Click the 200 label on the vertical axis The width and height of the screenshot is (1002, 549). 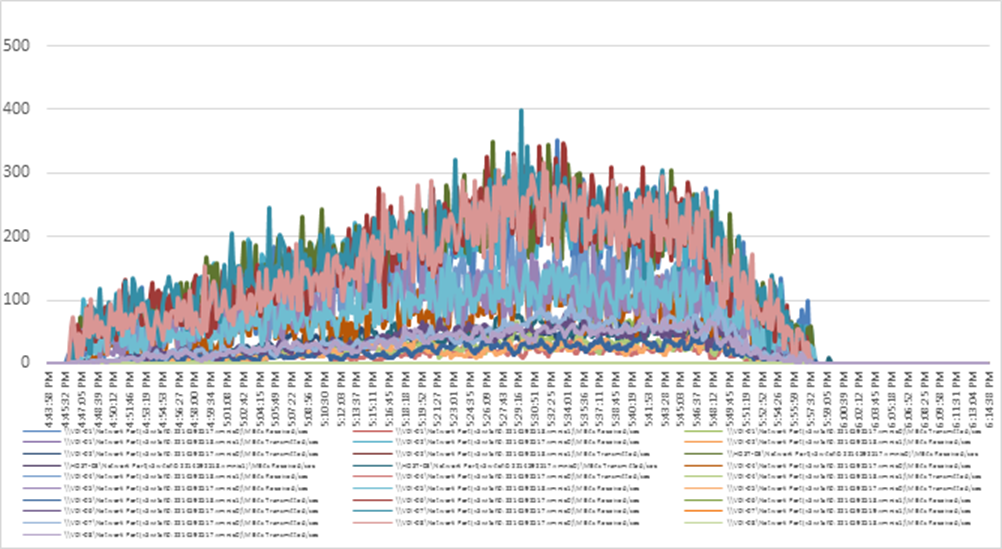(x=16, y=236)
